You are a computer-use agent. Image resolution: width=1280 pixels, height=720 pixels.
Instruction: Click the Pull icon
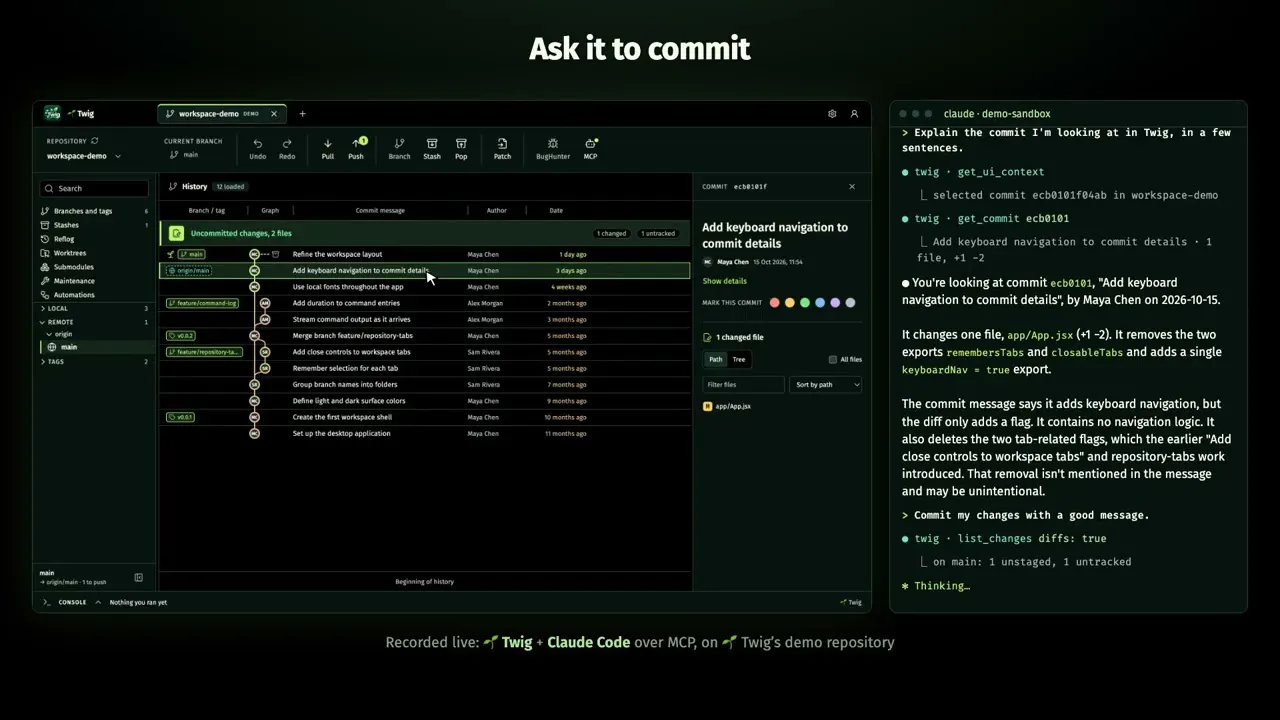pos(327,148)
